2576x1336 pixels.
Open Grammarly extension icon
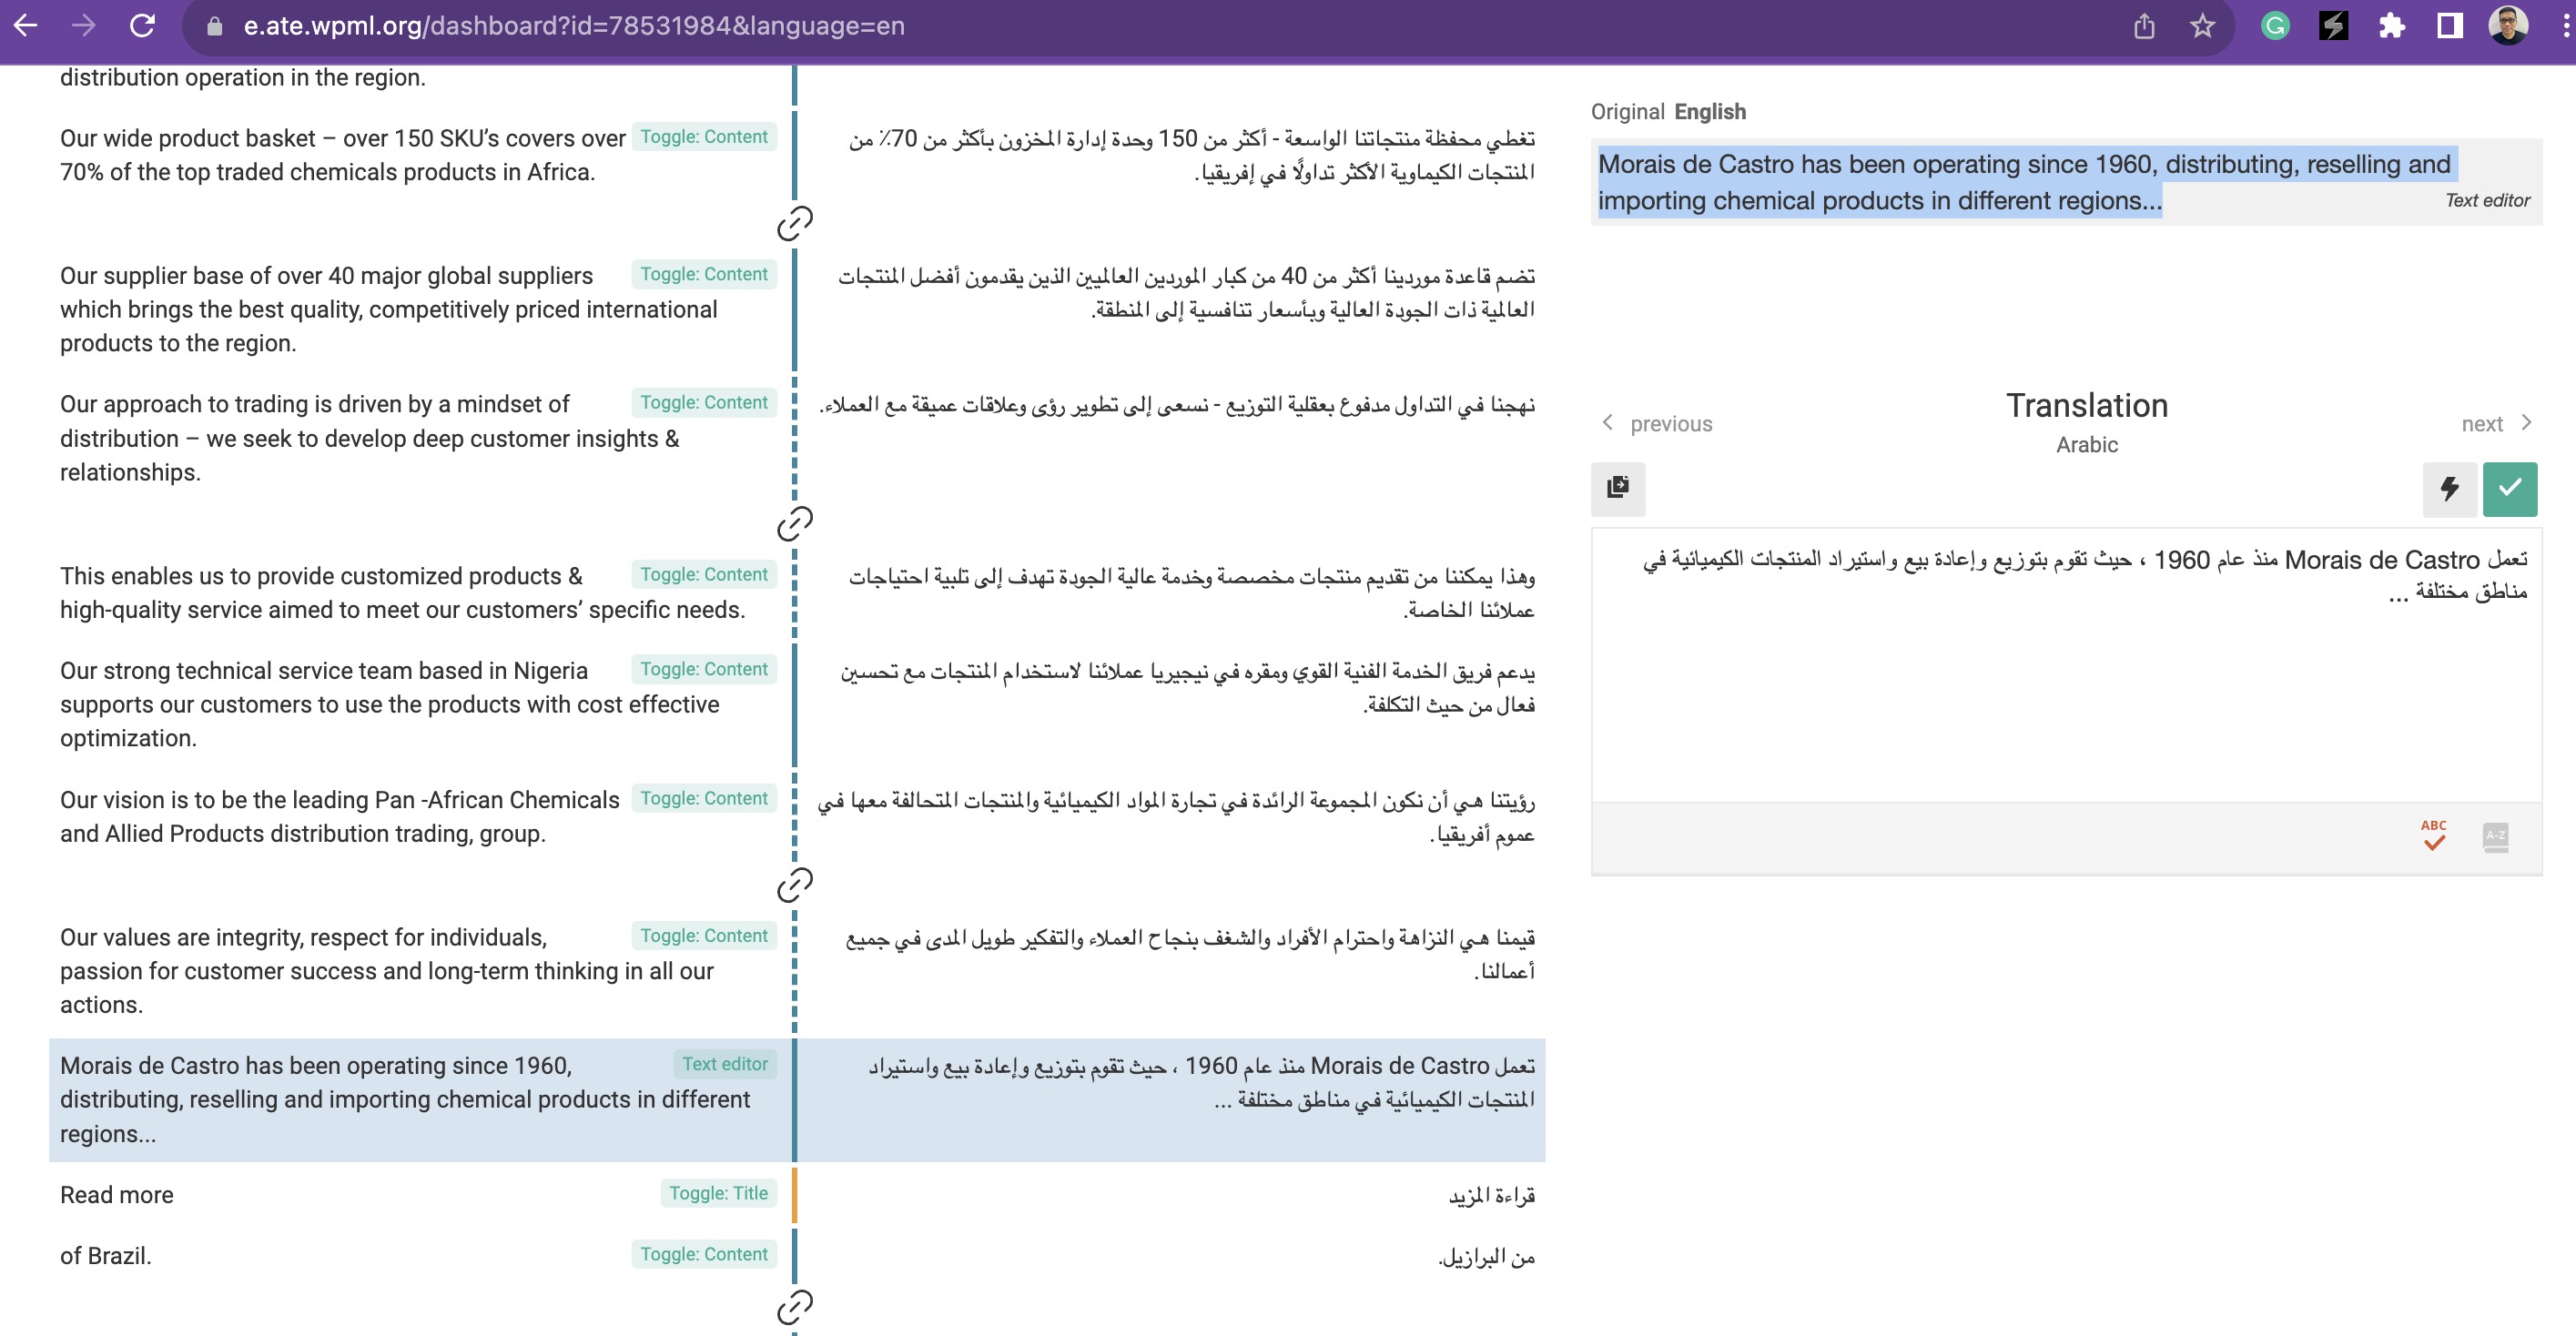coord(2275,26)
